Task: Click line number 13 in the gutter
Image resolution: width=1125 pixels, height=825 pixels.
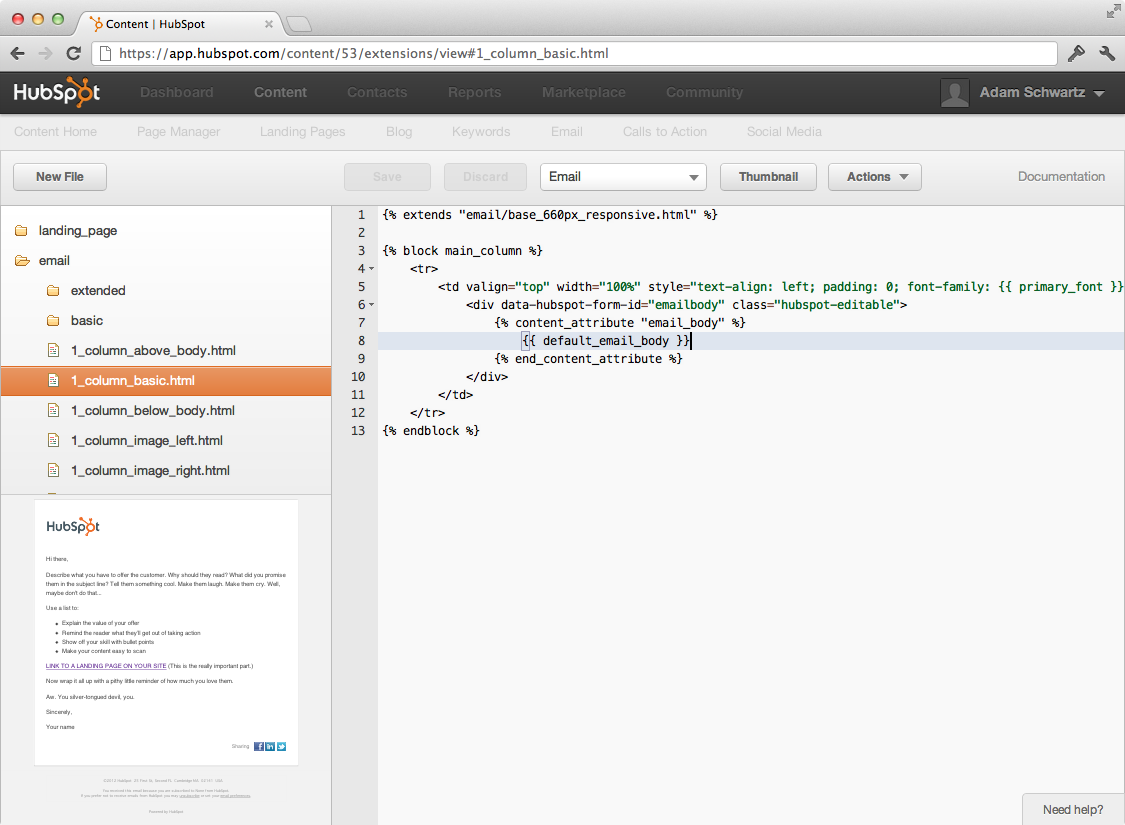Action: tap(358, 430)
